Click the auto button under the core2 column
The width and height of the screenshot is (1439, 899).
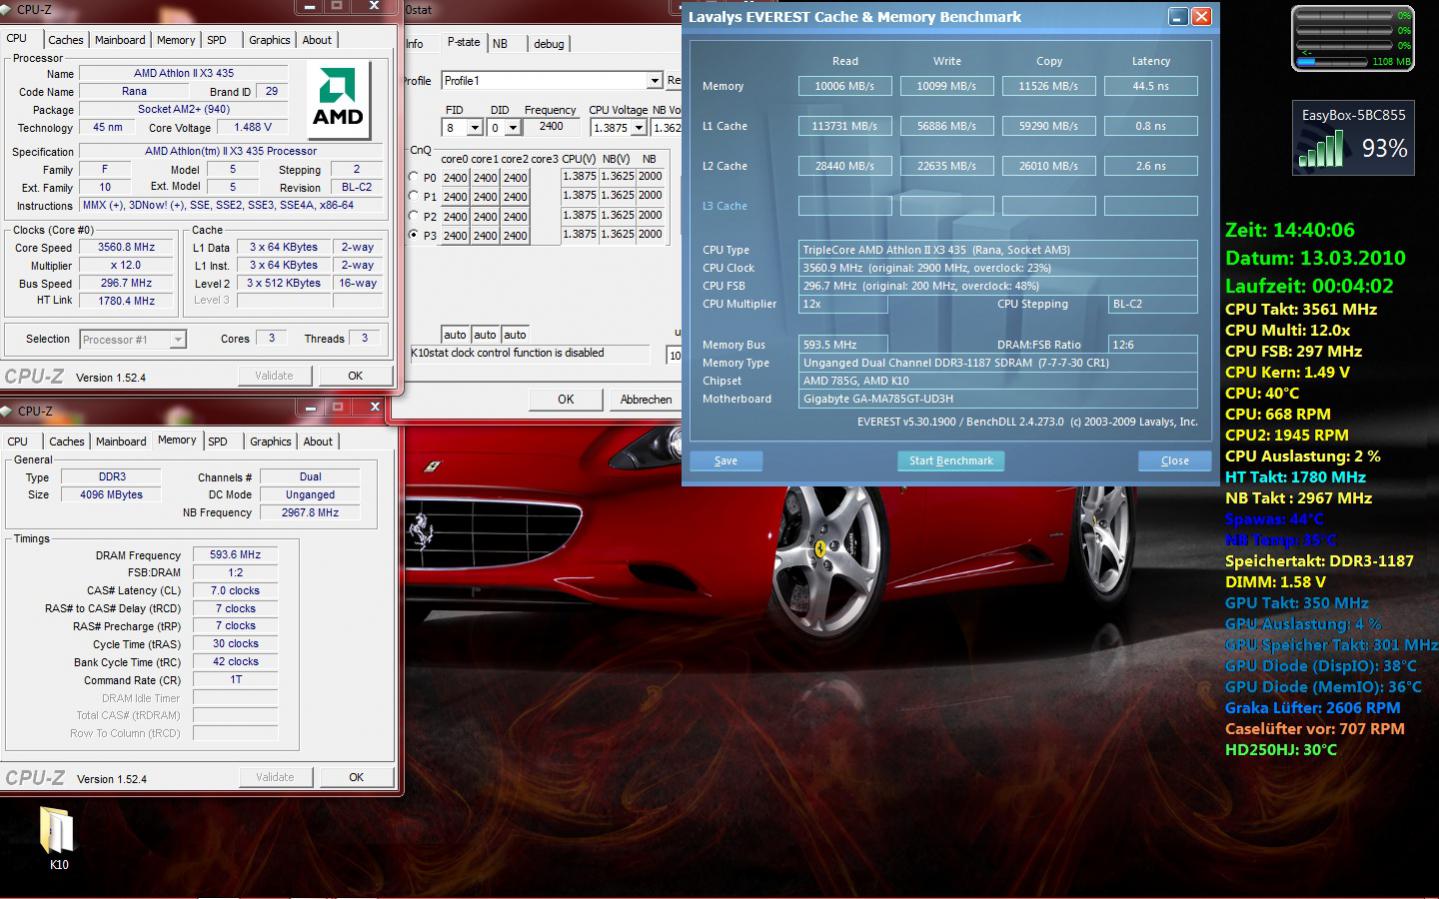click(515, 335)
